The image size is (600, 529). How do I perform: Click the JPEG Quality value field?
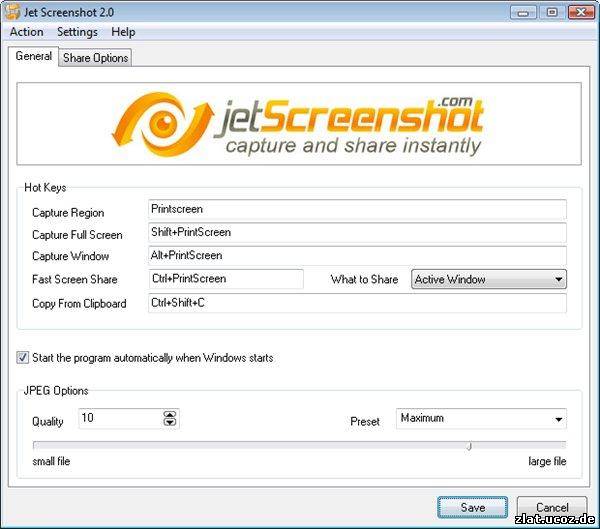click(x=121, y=418)
